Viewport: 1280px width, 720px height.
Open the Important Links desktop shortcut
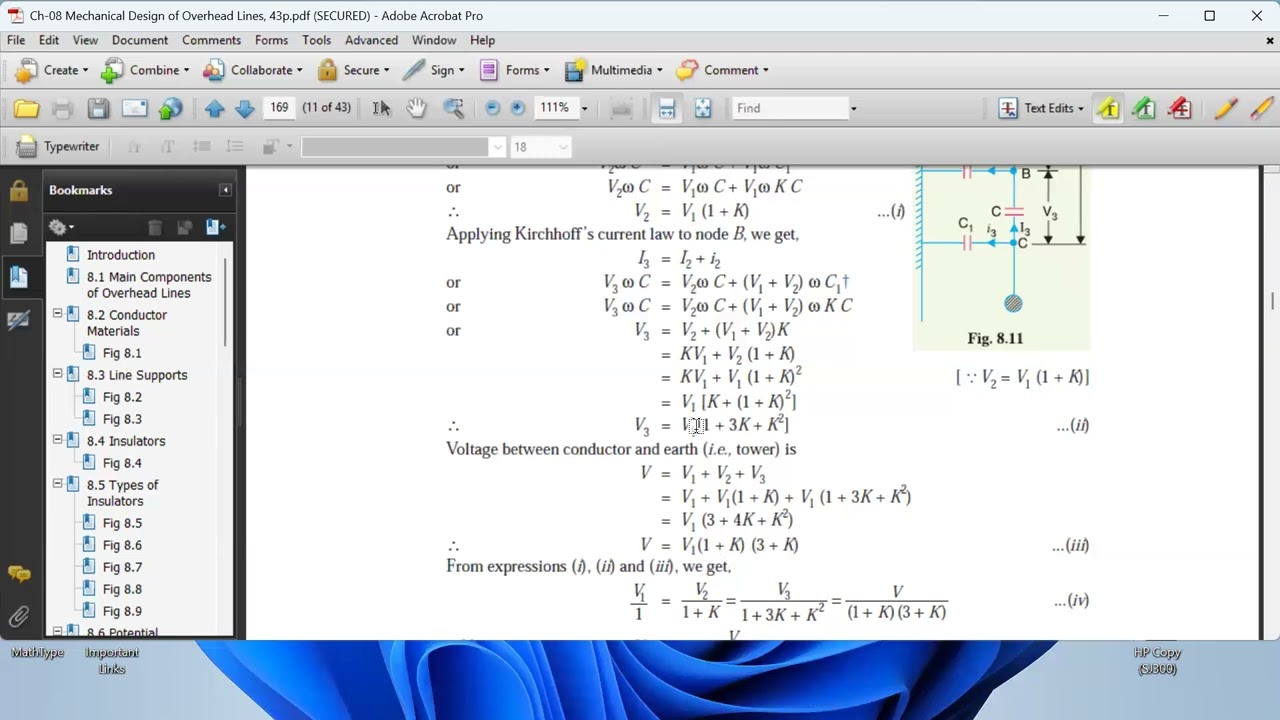(112, 661)
